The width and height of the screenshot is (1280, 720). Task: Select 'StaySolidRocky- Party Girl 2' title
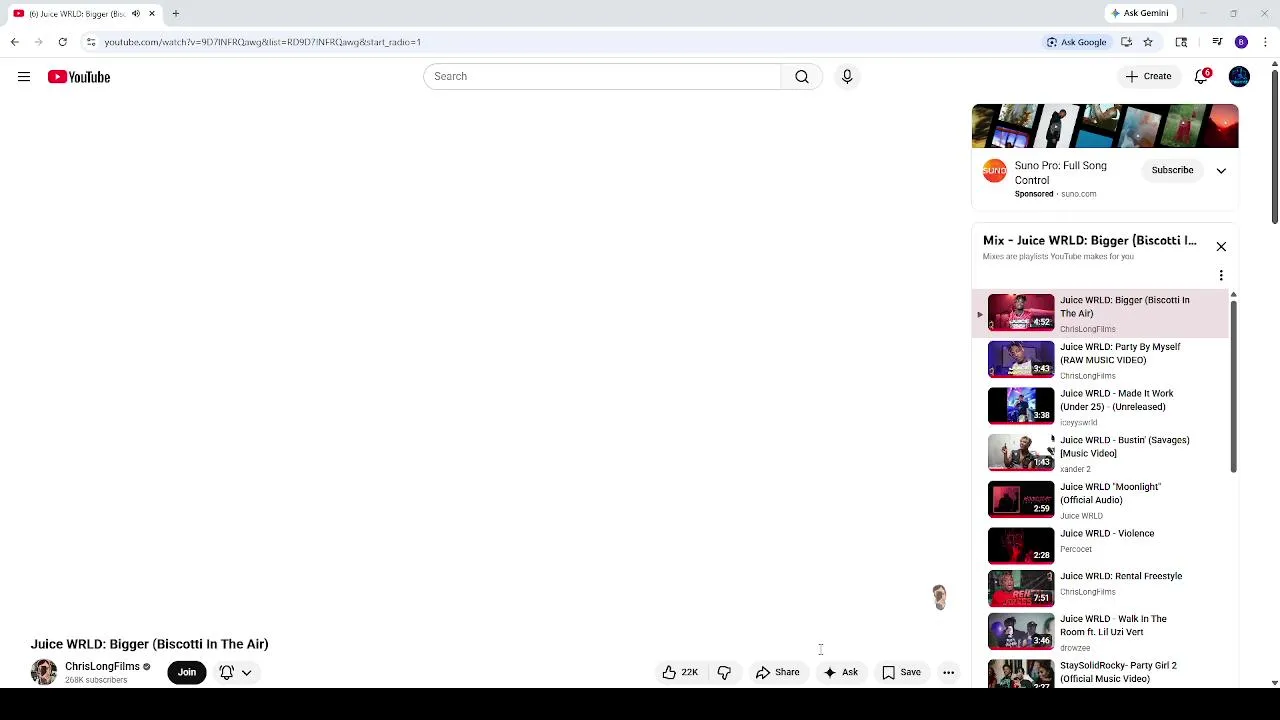1118,672
